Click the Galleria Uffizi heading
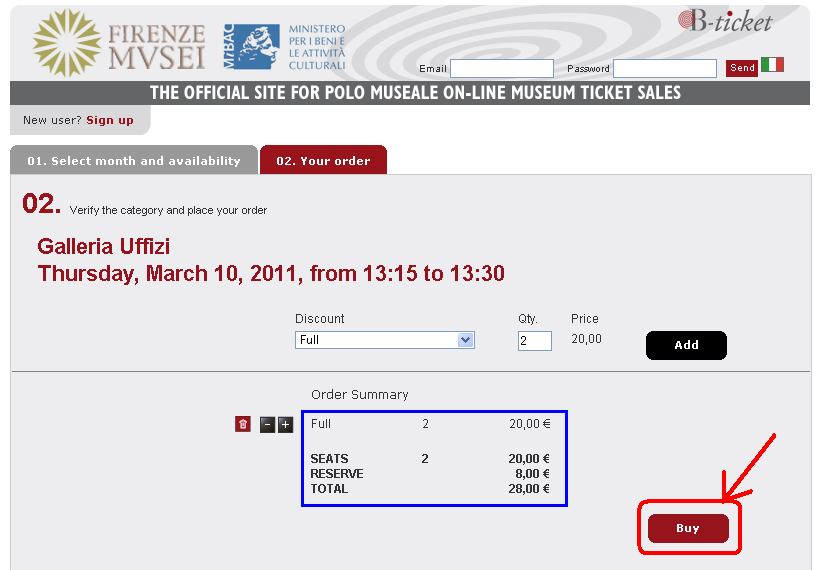 tap(111, 247)
